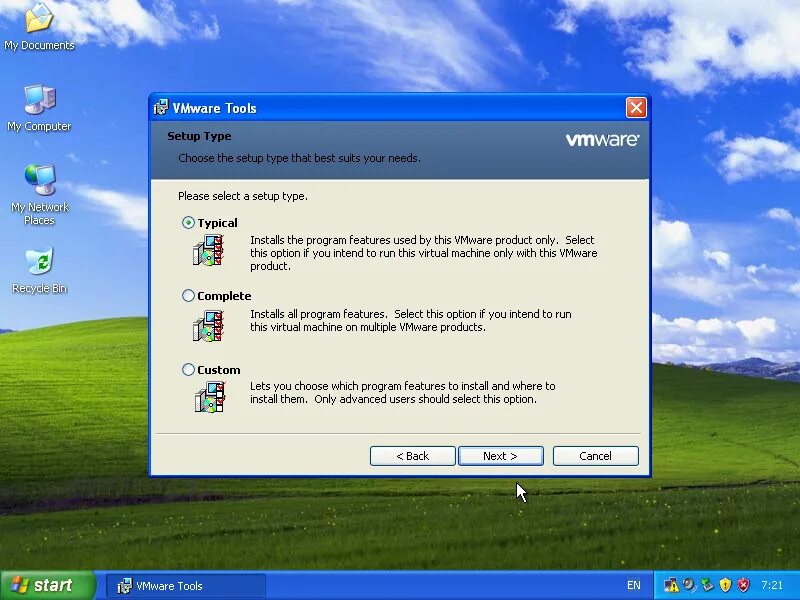
Task: Click the 'Custom' option label
Action: coord(219,370)
